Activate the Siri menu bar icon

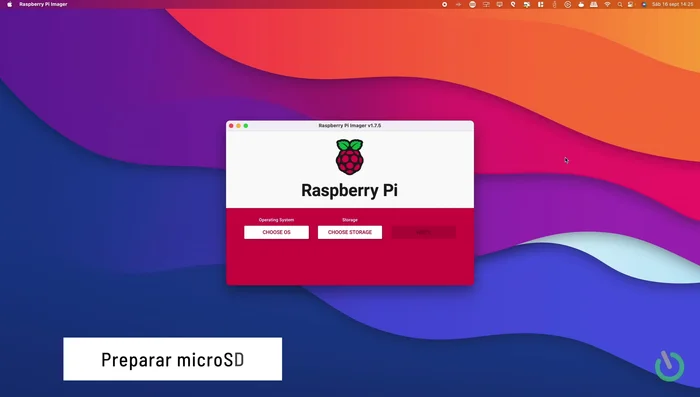coord(644,4)
